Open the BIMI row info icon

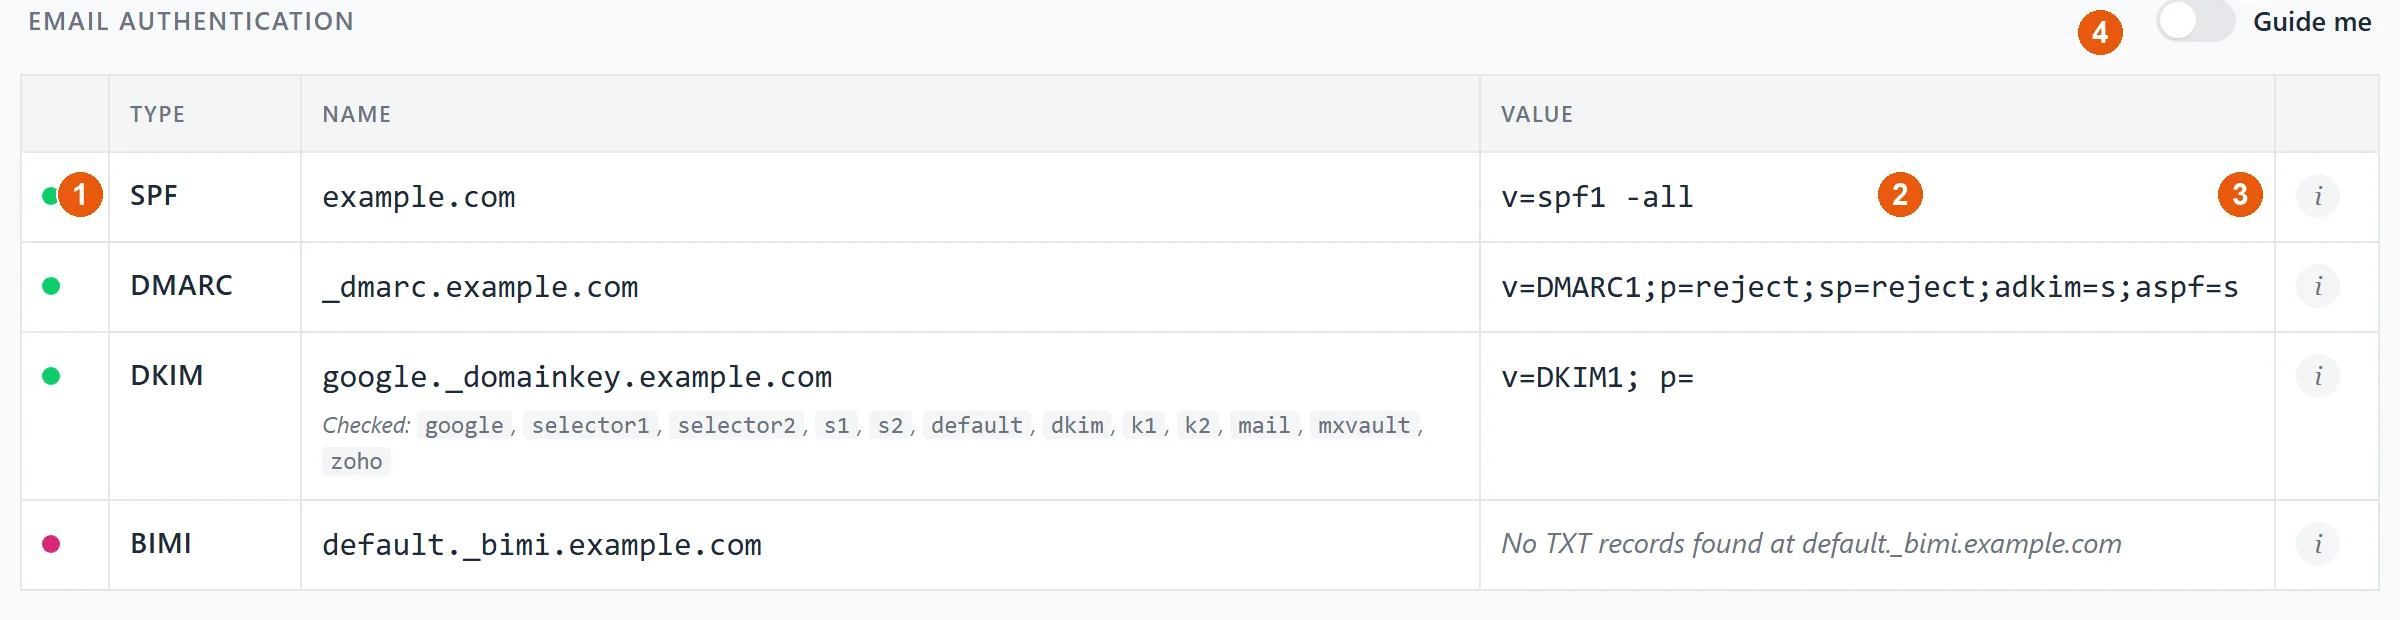click(2318, 544)
